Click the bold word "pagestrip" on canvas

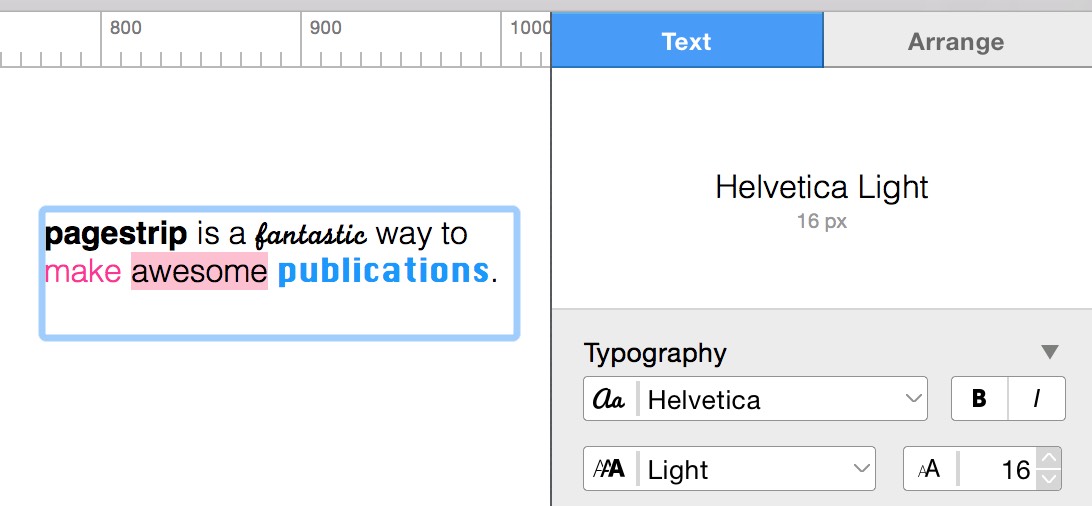(x=116, y=234)
